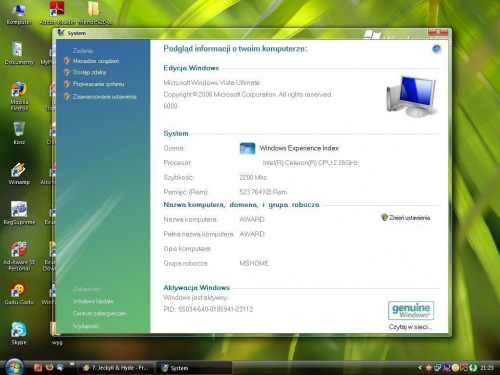Open Przywracanie systemu link

(98, 84)
